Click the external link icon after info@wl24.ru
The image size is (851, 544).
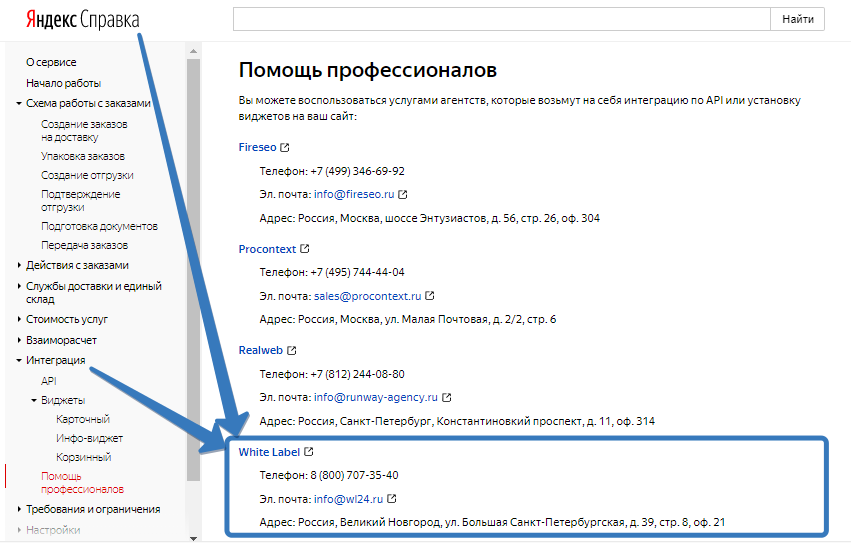tap(392, 498)
